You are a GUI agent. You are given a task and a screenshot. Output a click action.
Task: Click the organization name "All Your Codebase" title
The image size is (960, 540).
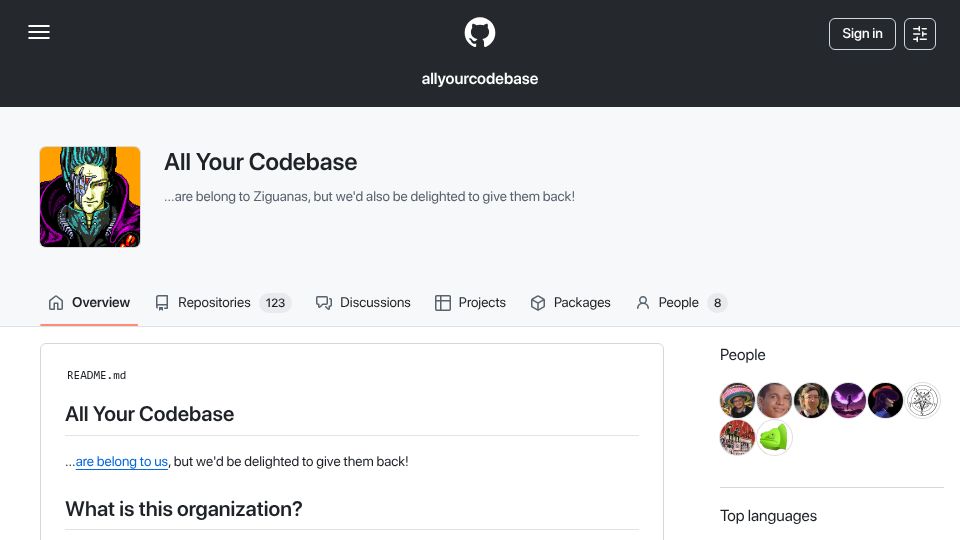(x=260, y=162)
